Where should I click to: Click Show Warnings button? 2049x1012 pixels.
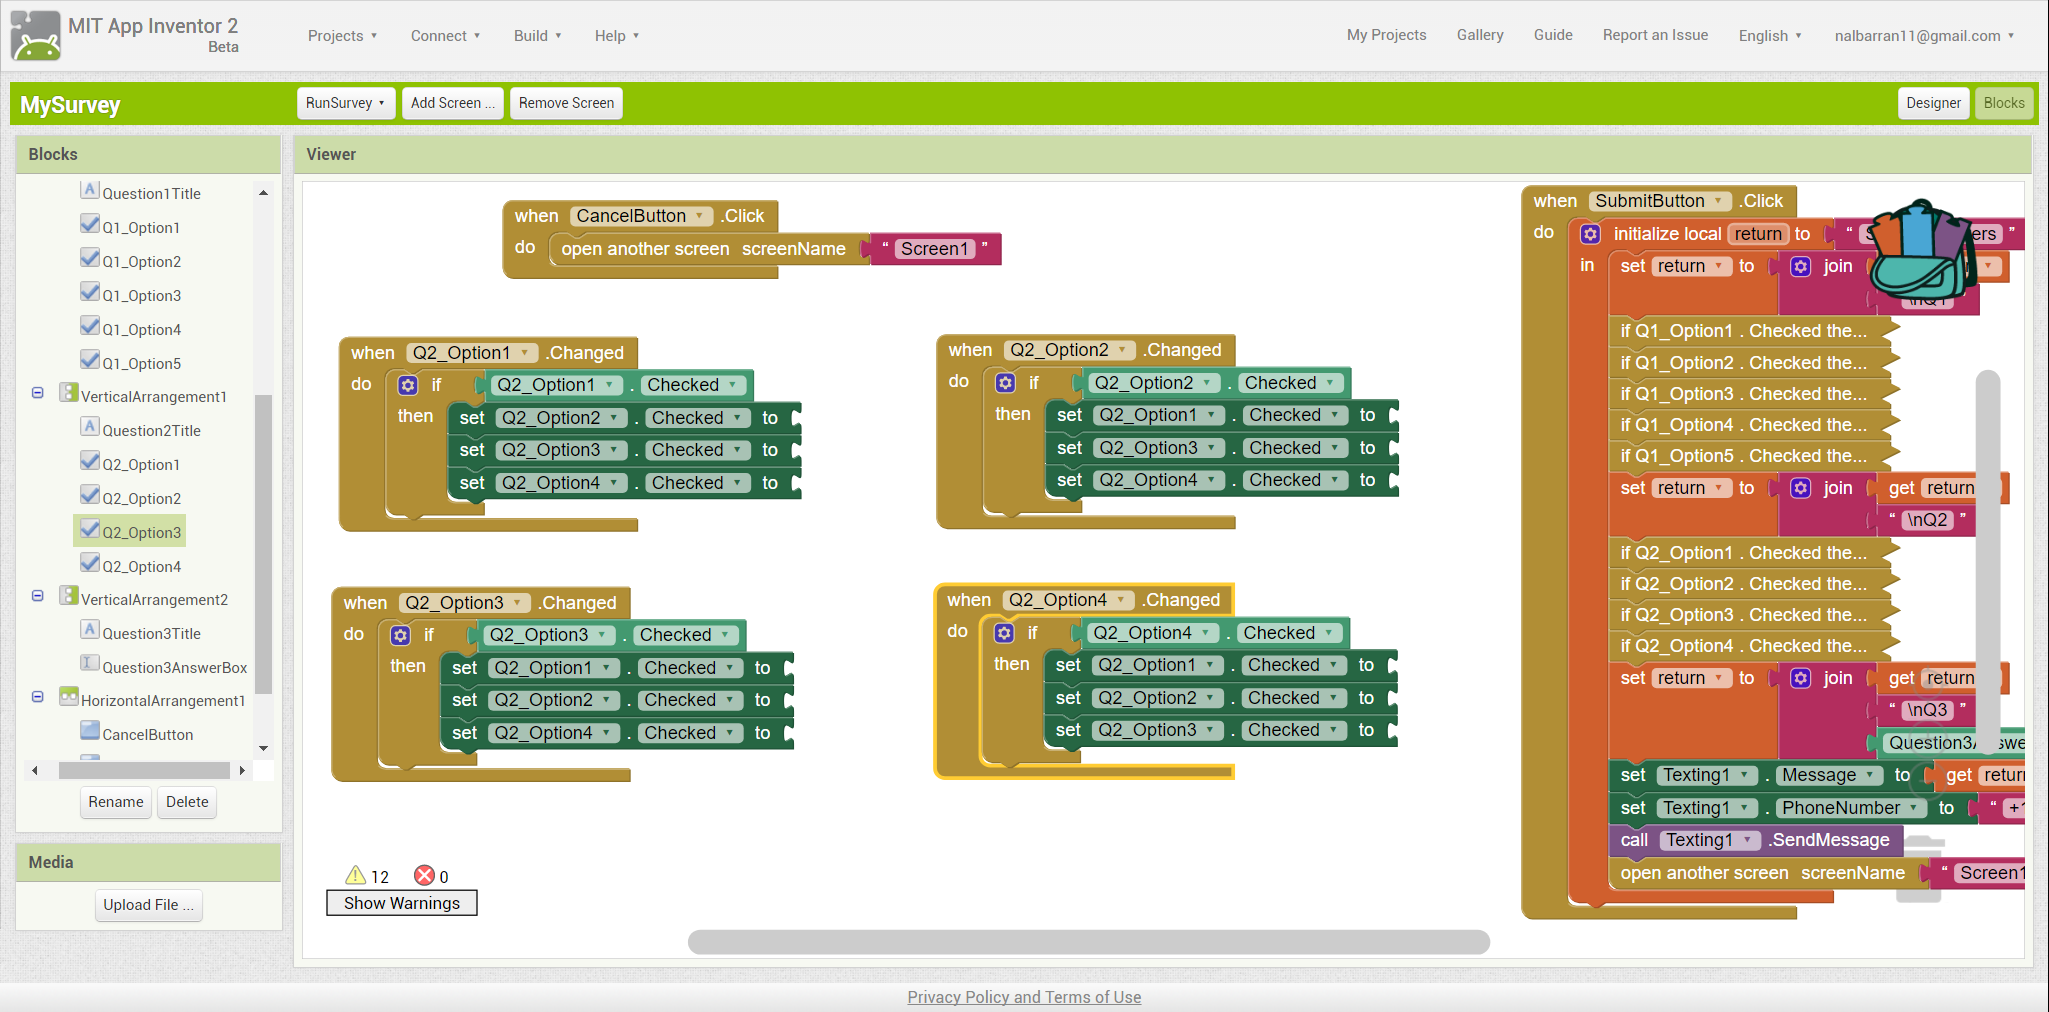click(402, 903)
